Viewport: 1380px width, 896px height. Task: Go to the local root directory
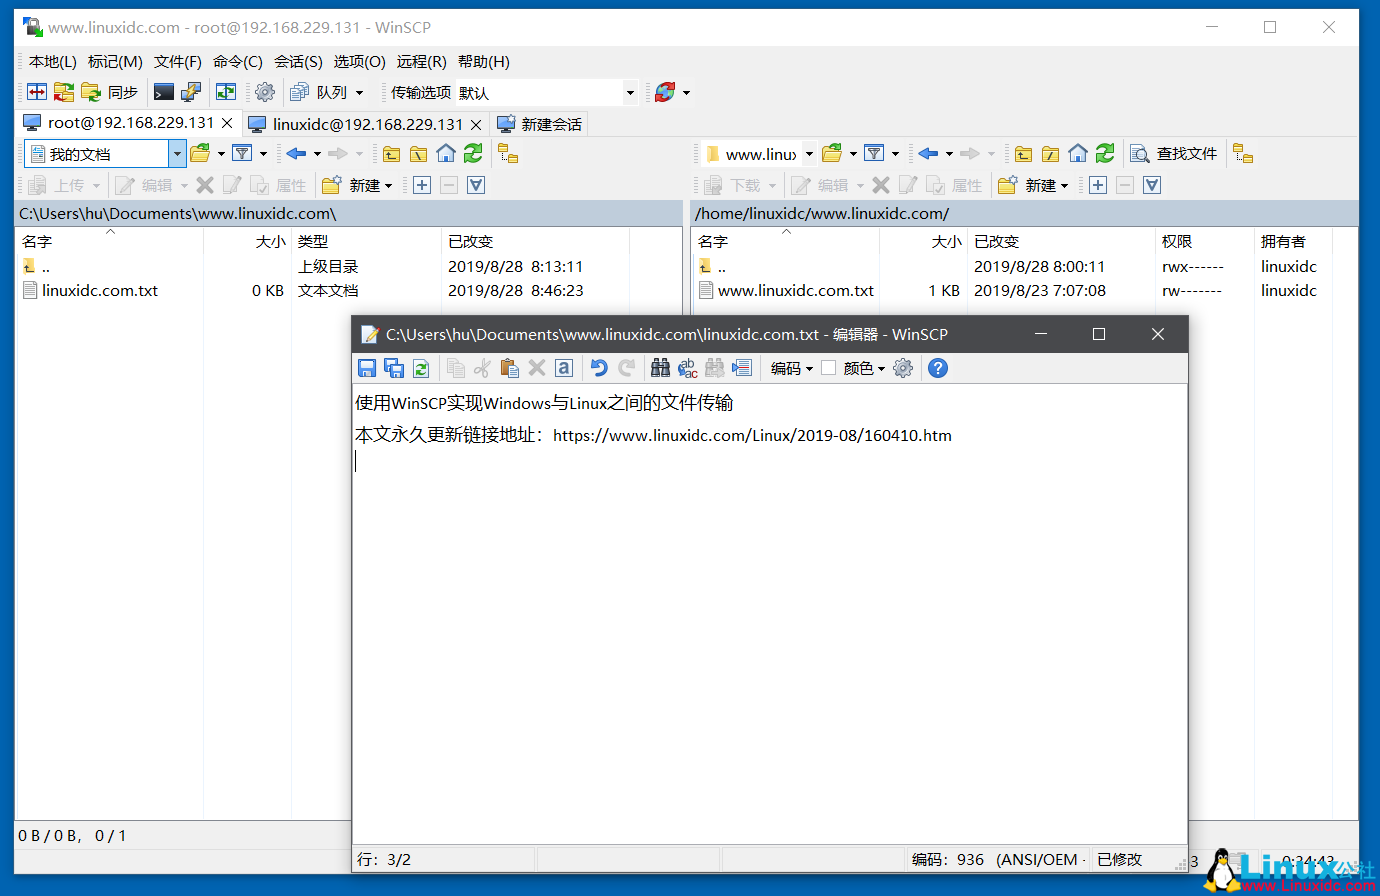click(419, 153)
